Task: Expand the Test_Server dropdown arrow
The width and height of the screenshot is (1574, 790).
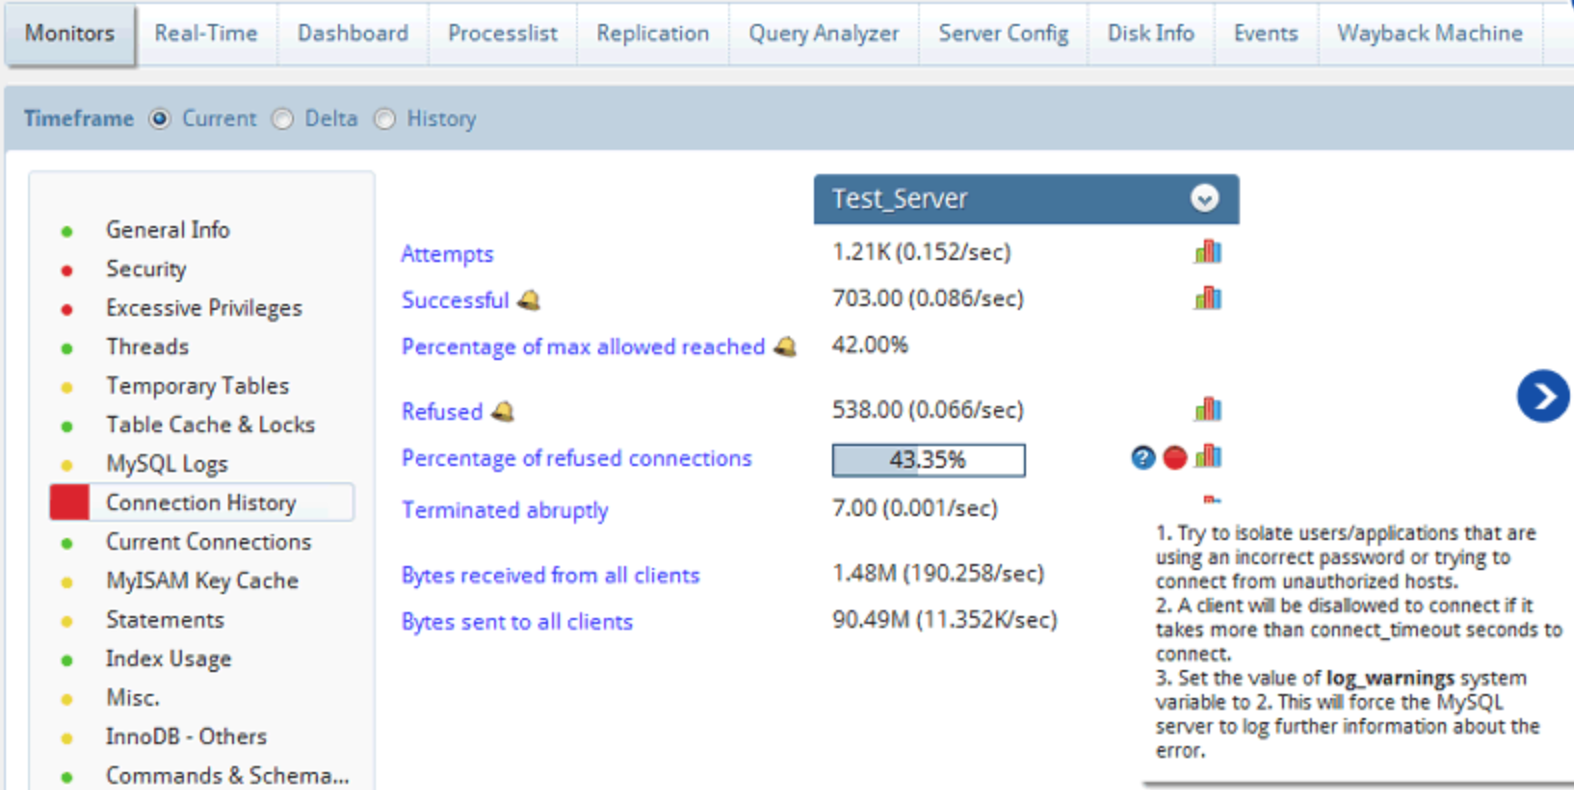Action: [x=1204, y=199]
